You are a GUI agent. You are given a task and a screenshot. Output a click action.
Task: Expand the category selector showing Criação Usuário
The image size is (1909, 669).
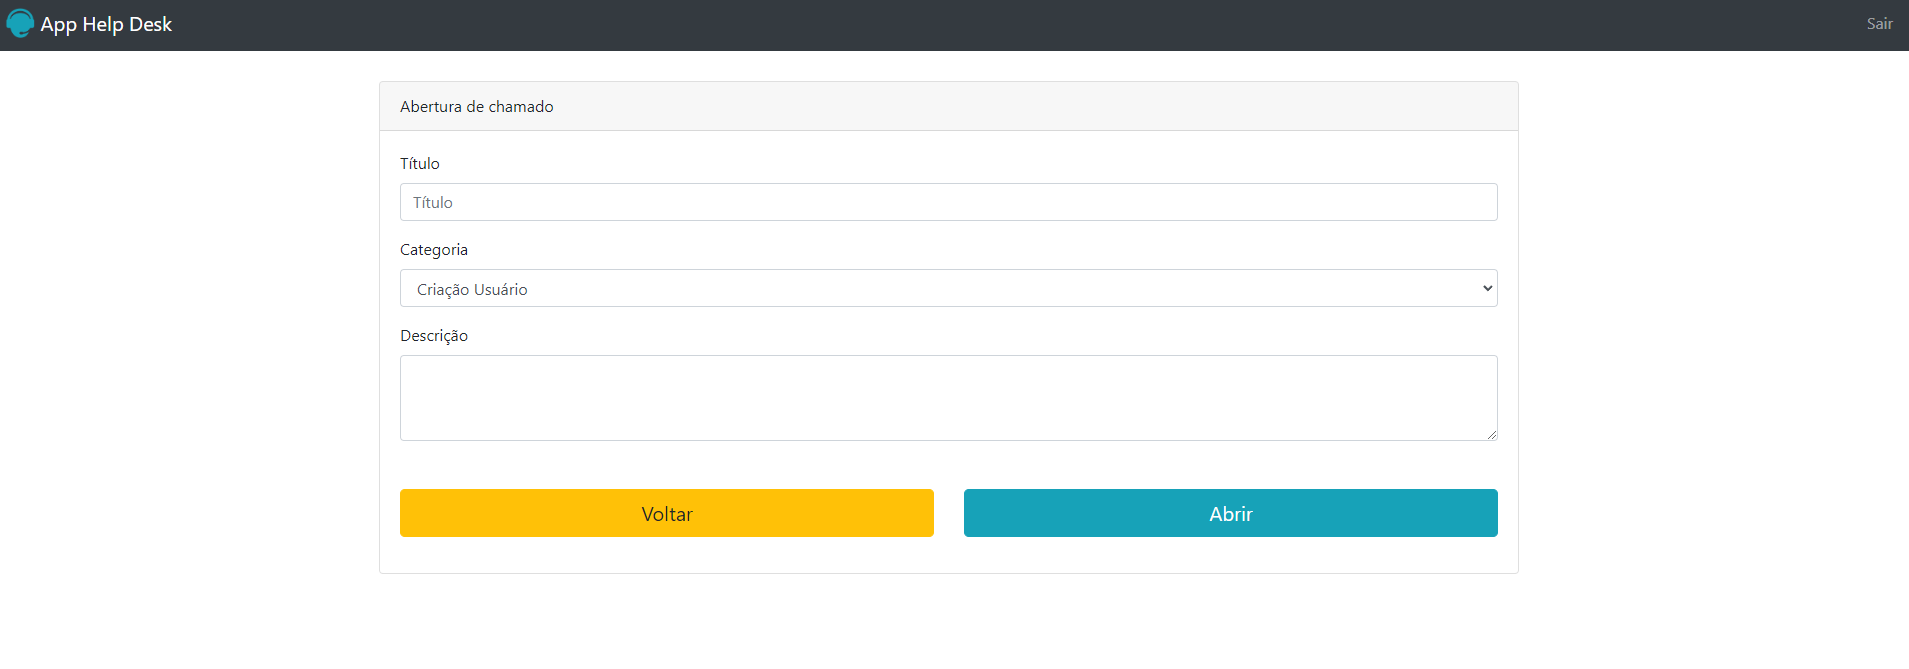pyautogui.click(x=947, y=288)
